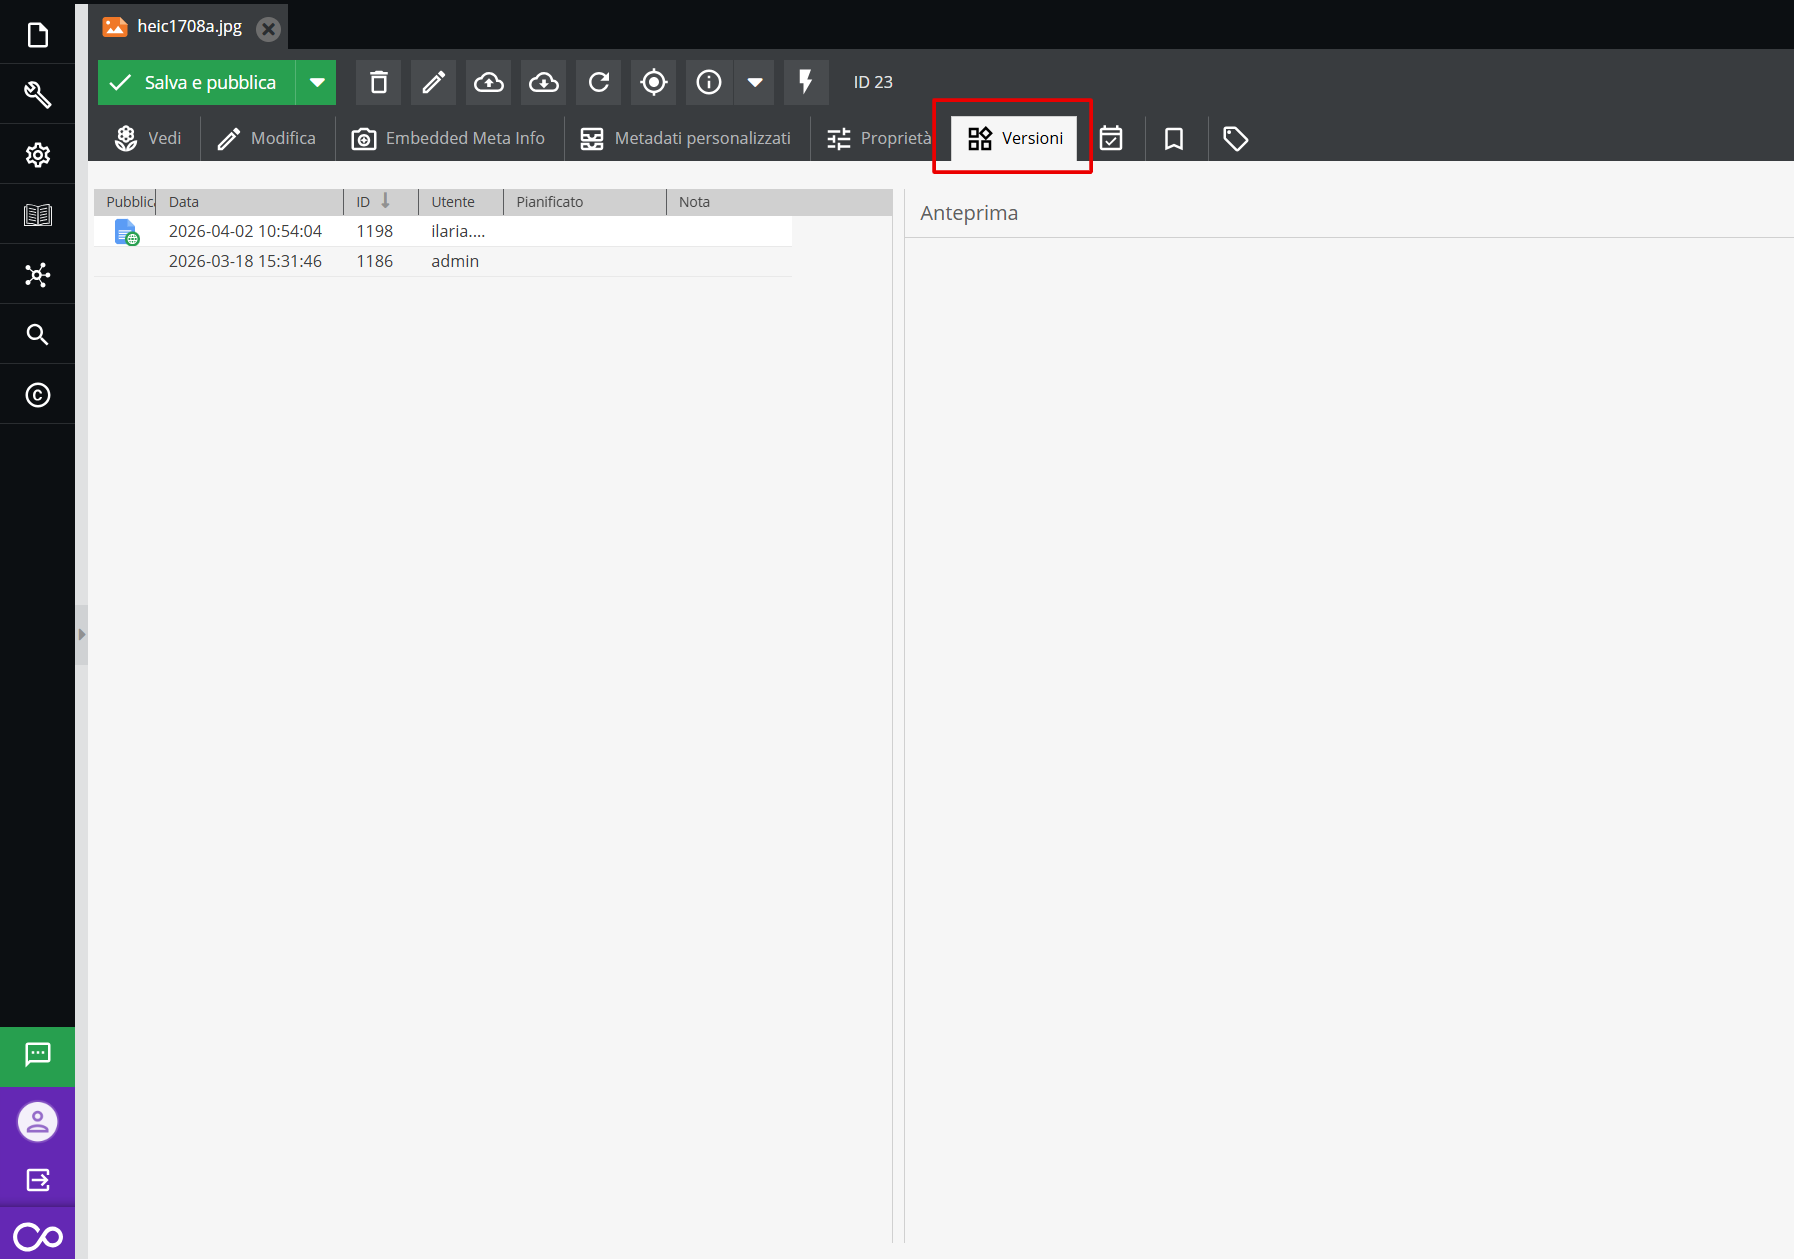The width and height of the screenshot is (1794, 1259).
Task: Click the reload icon in toolbar
Action: [598, 82]
